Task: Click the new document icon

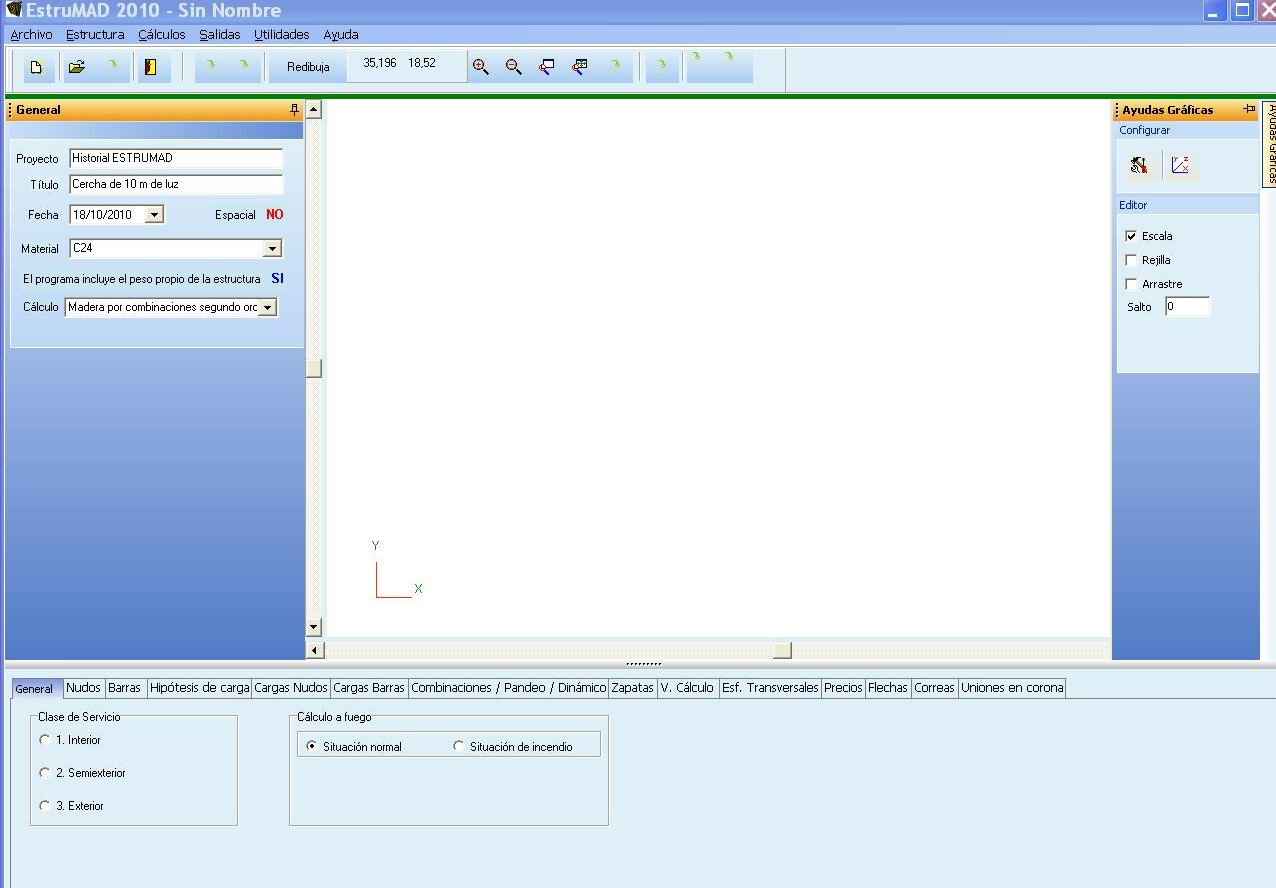Action: pos(37,68)
